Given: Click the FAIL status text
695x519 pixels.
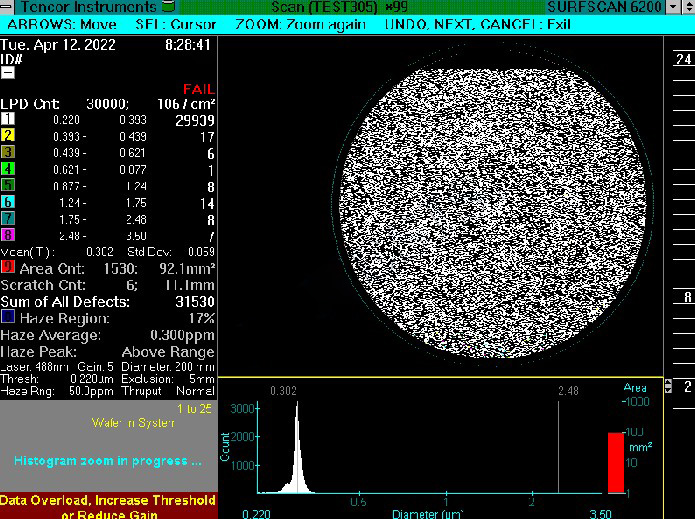Looking at the screenshot, I should [x=198, y=89].
